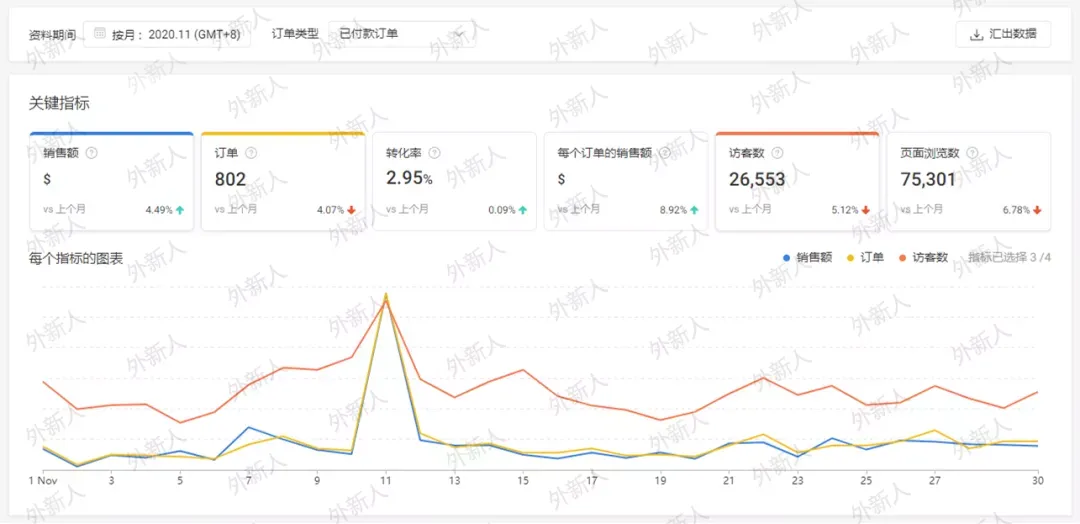This screenshot has width=1080, height=524.
Task: Click the peak point on 11 Nov
Action: tap(386, 295)
